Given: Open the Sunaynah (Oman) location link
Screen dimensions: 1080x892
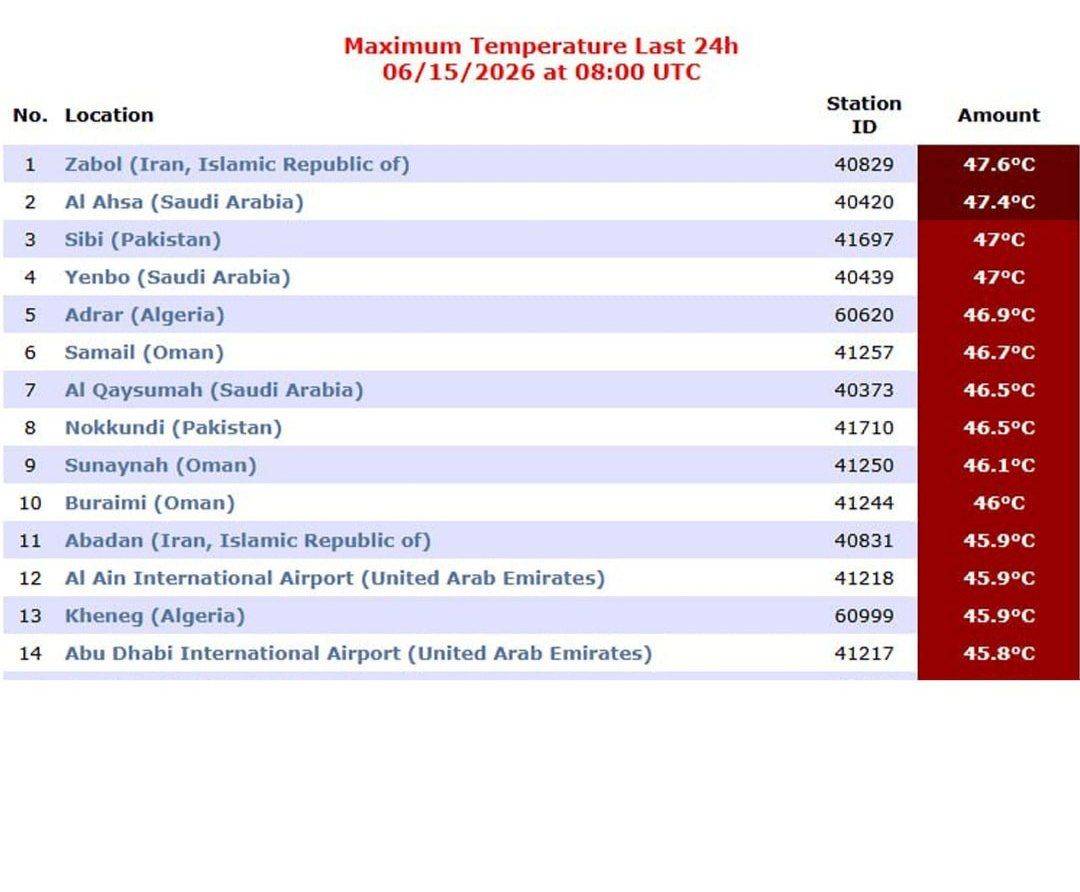Looking at the screenshot, I should click(160, 465).
